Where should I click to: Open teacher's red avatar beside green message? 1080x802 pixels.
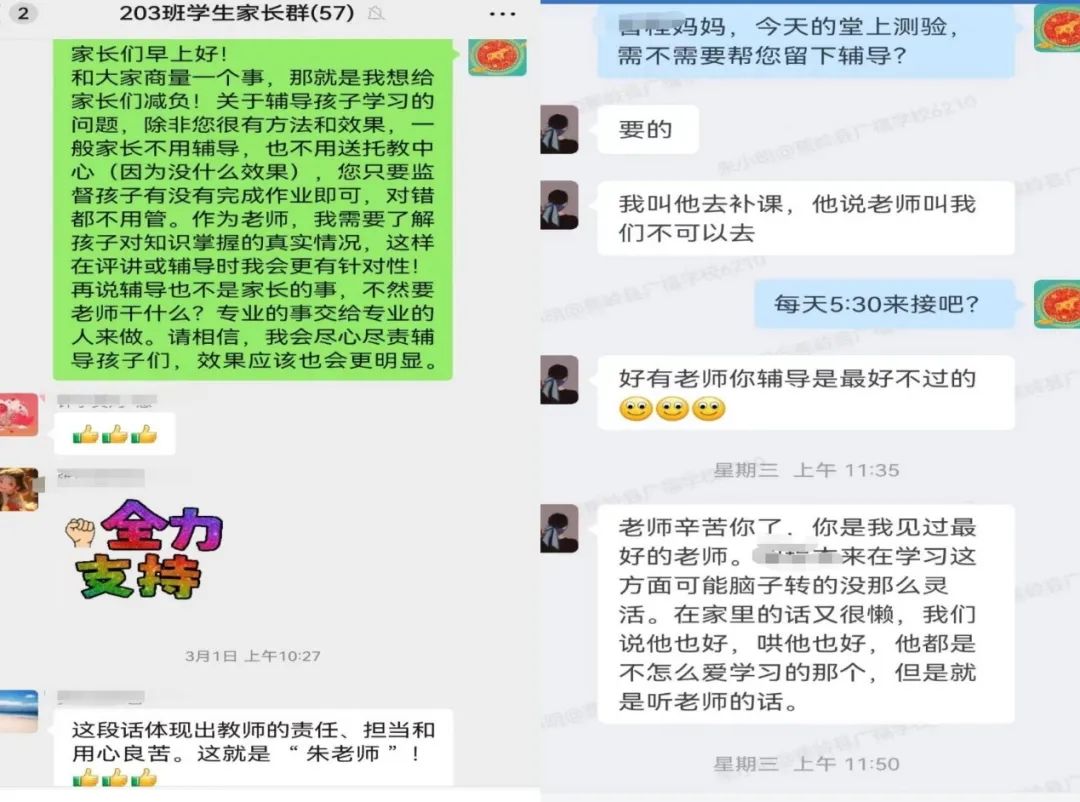pos(497,57)
